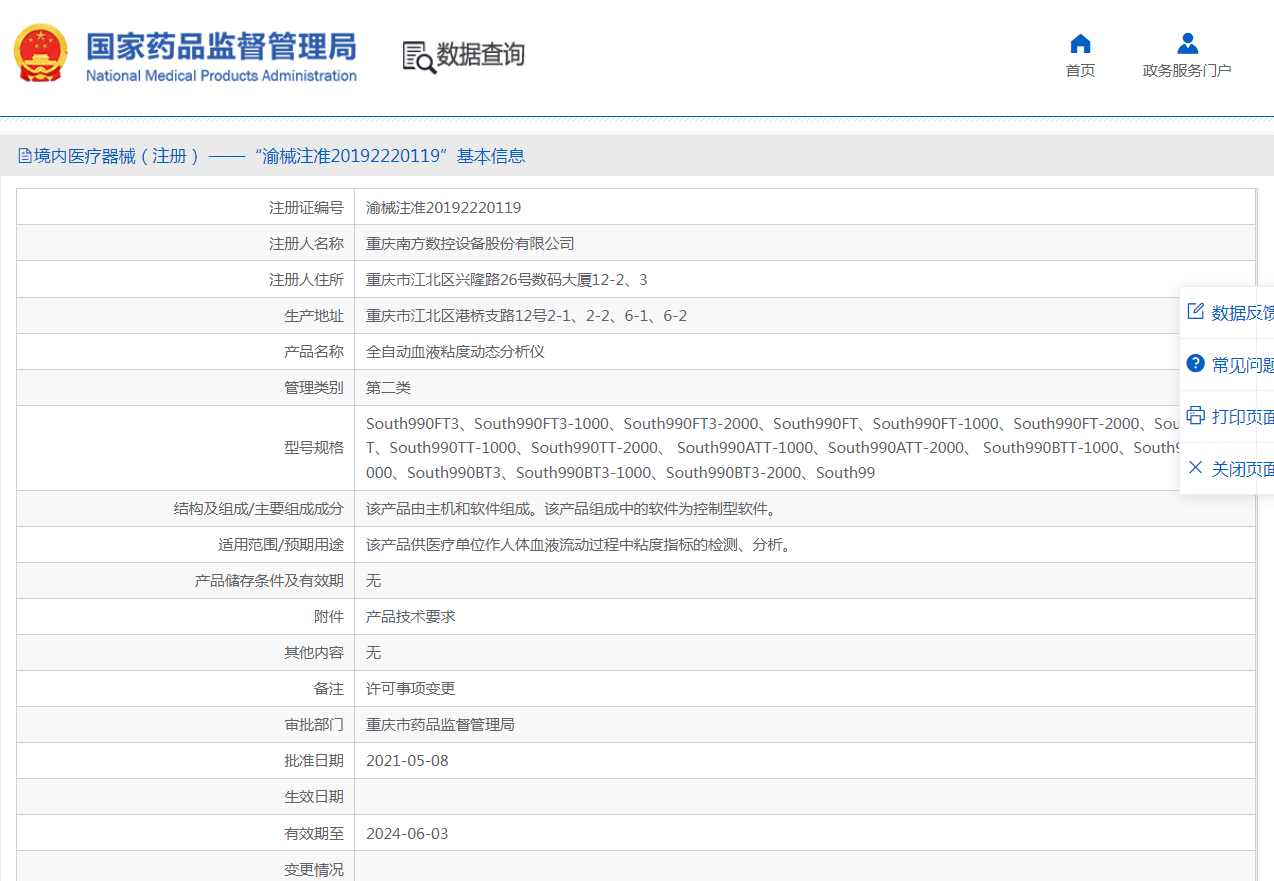This screenshot has height=881, width=1274.
Task: Click the 产品技术要求 attachment value
Action: (x=411, y=617)
